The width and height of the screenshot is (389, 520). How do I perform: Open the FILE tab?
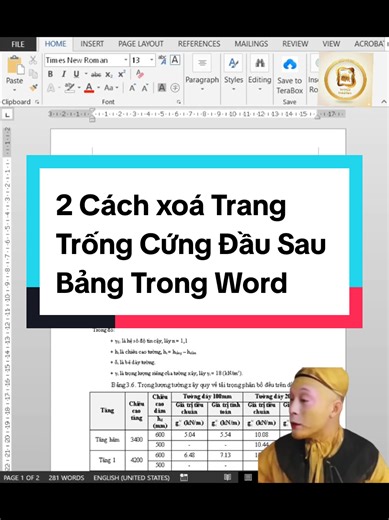click(x=18, y=44)
